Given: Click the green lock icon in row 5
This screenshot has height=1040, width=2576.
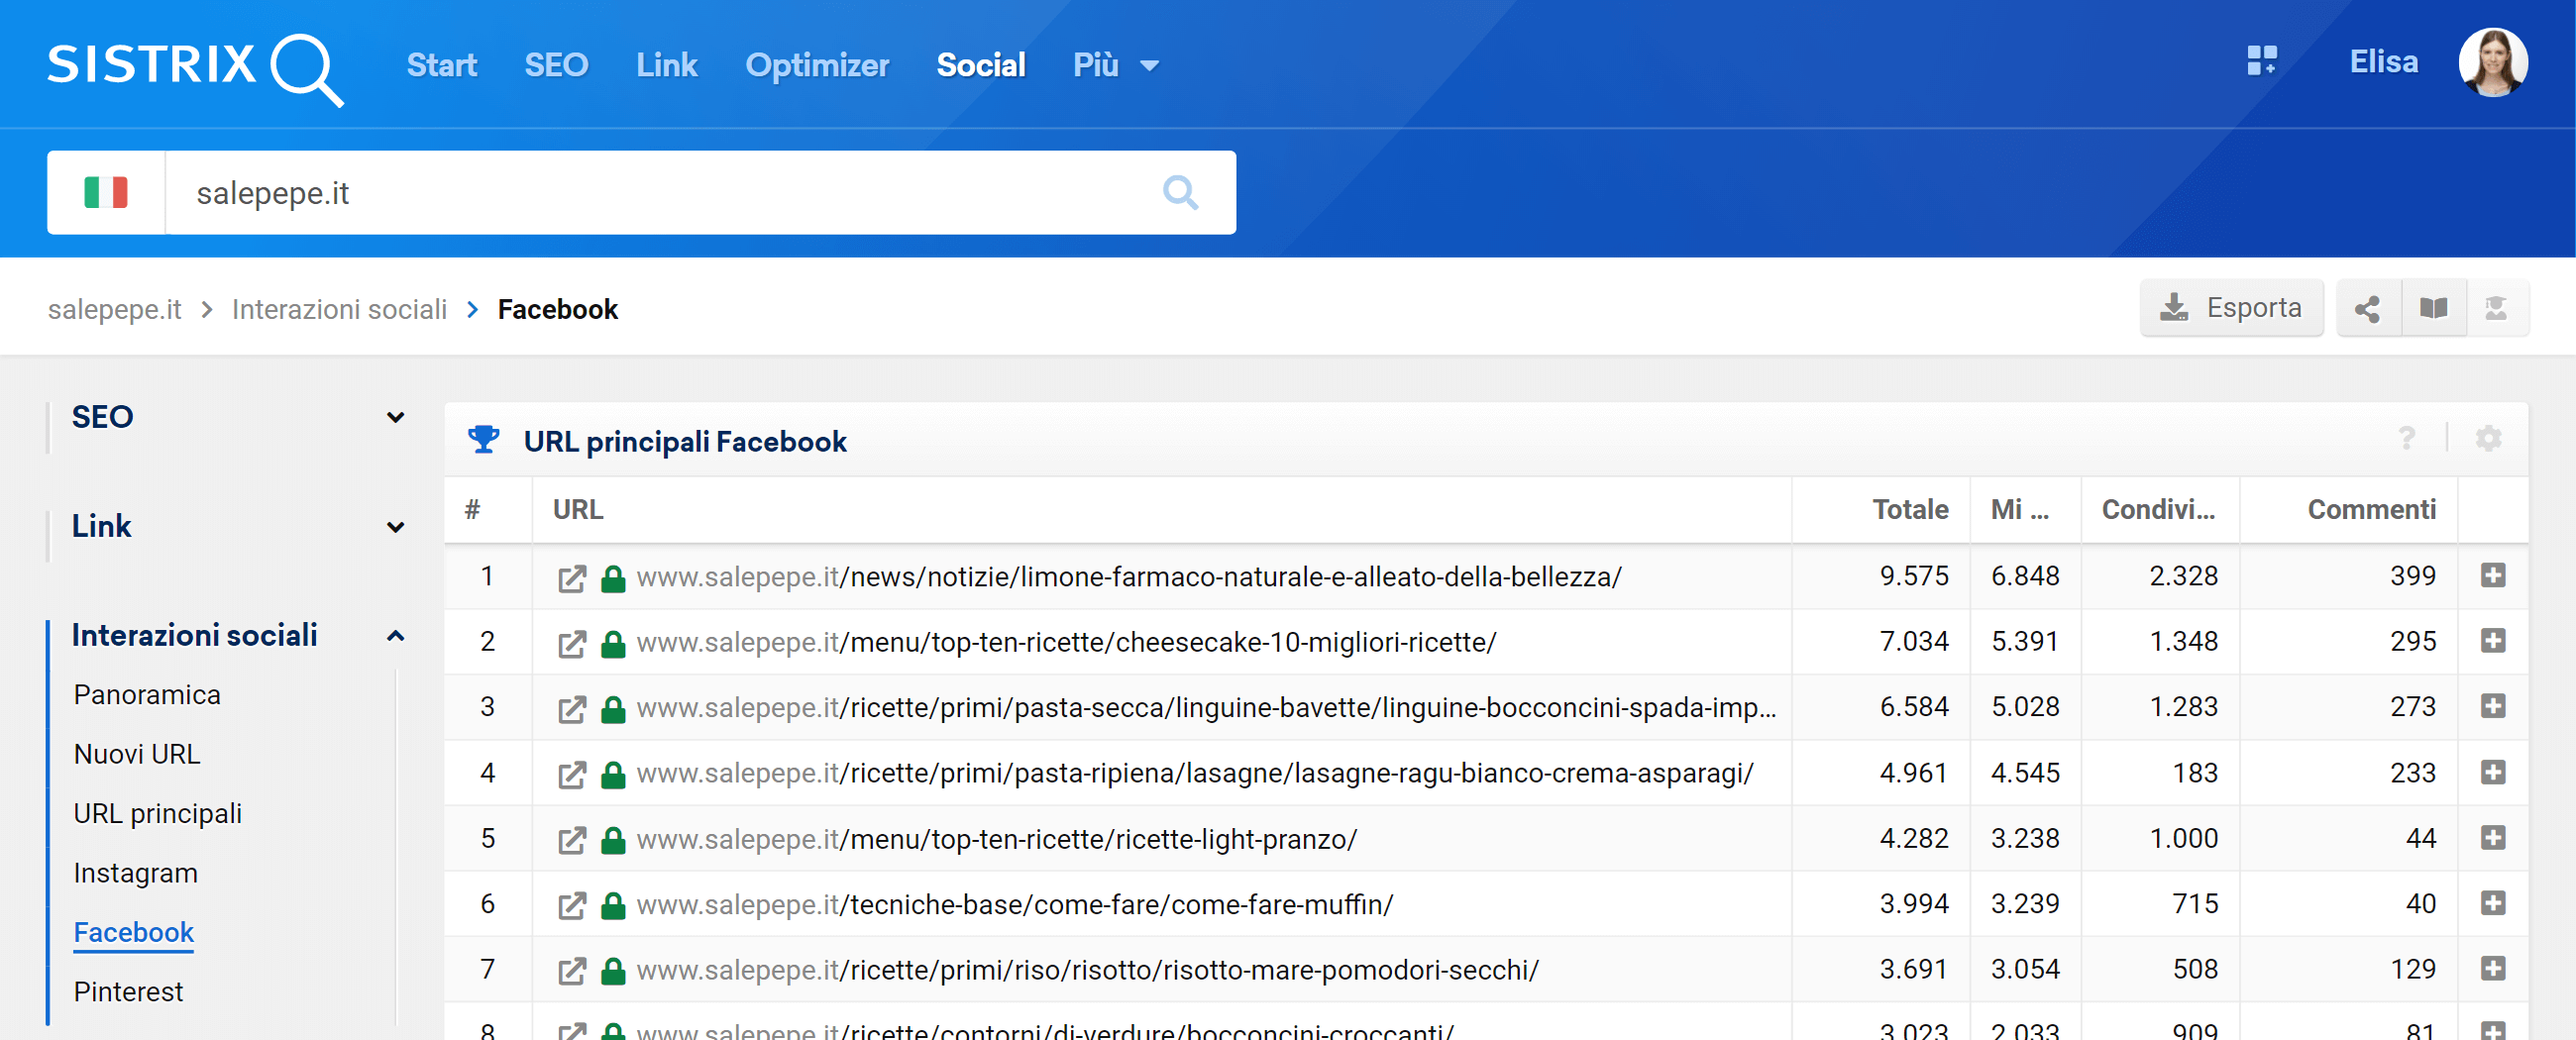Looking at the screenshot, I should [613, 840].
